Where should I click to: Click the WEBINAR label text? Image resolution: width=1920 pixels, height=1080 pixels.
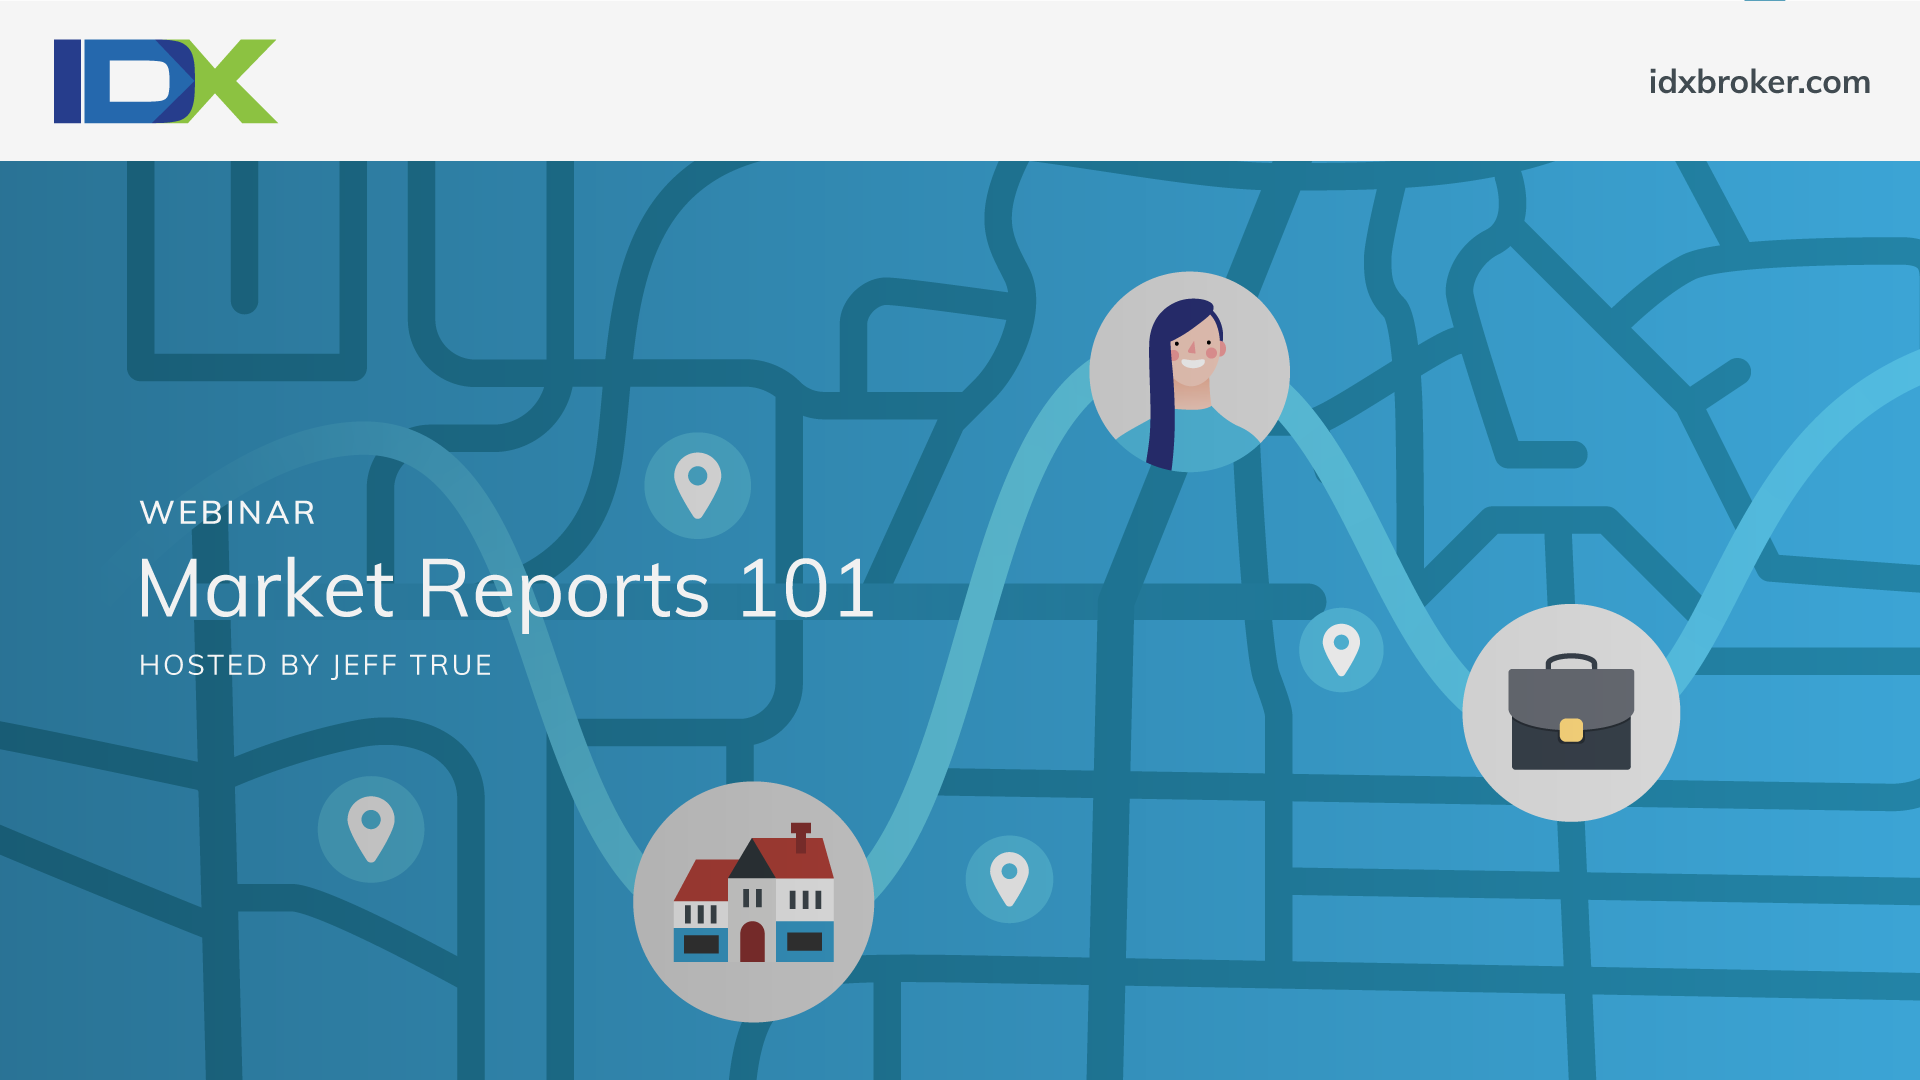[228, 513]
